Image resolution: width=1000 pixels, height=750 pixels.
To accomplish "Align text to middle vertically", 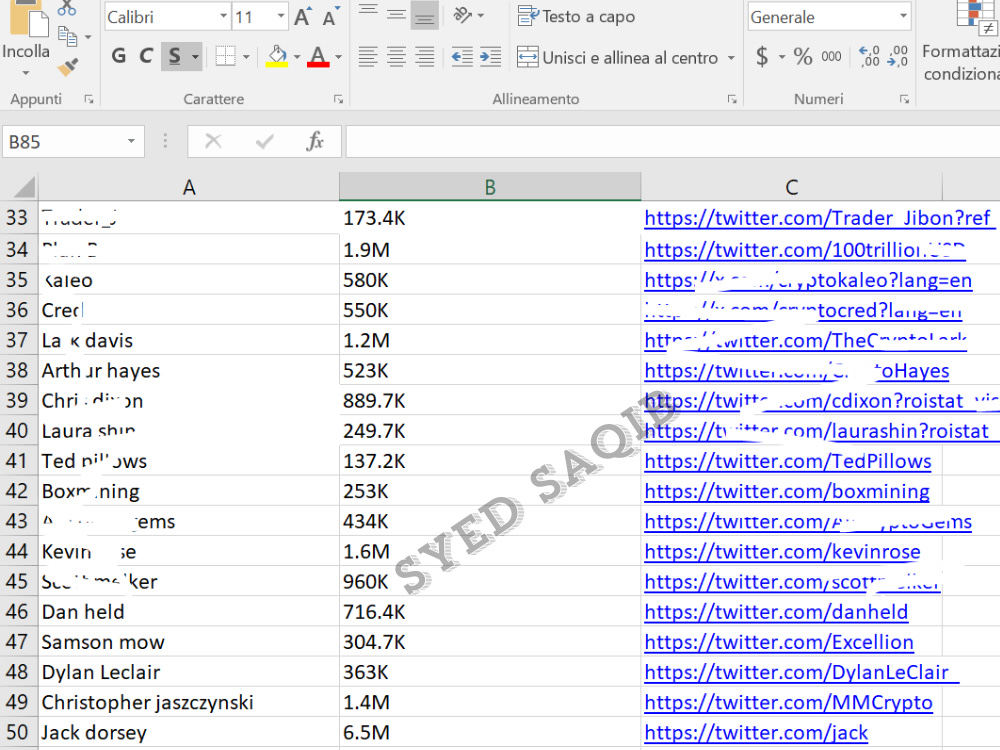I will point(396,14).
